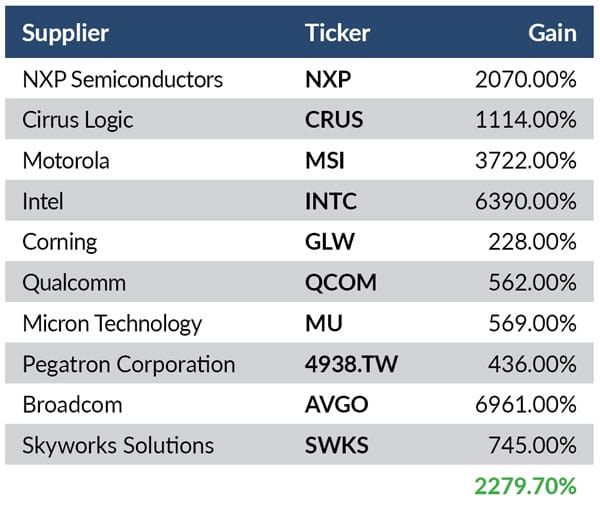
Task: Click the Motorola supplier name
Action: point(66,161)
